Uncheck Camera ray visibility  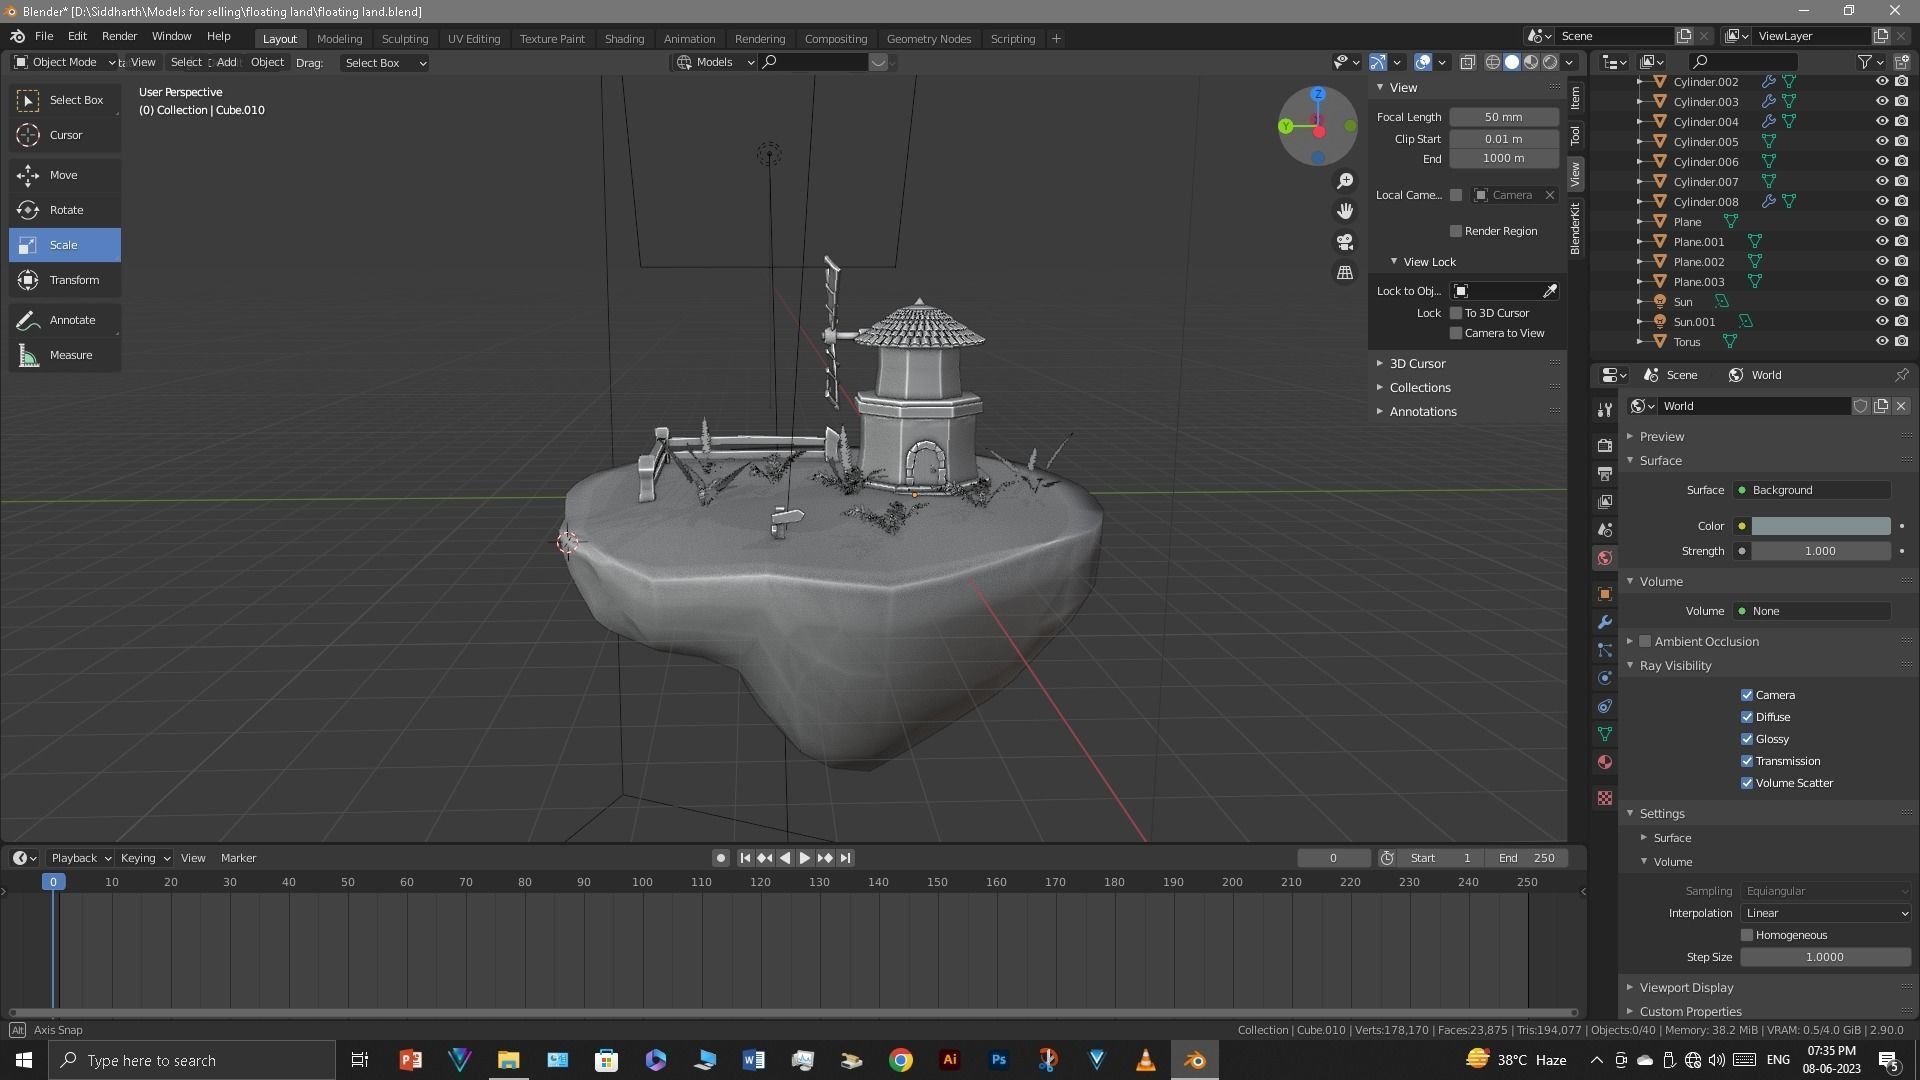[1747, 695]
